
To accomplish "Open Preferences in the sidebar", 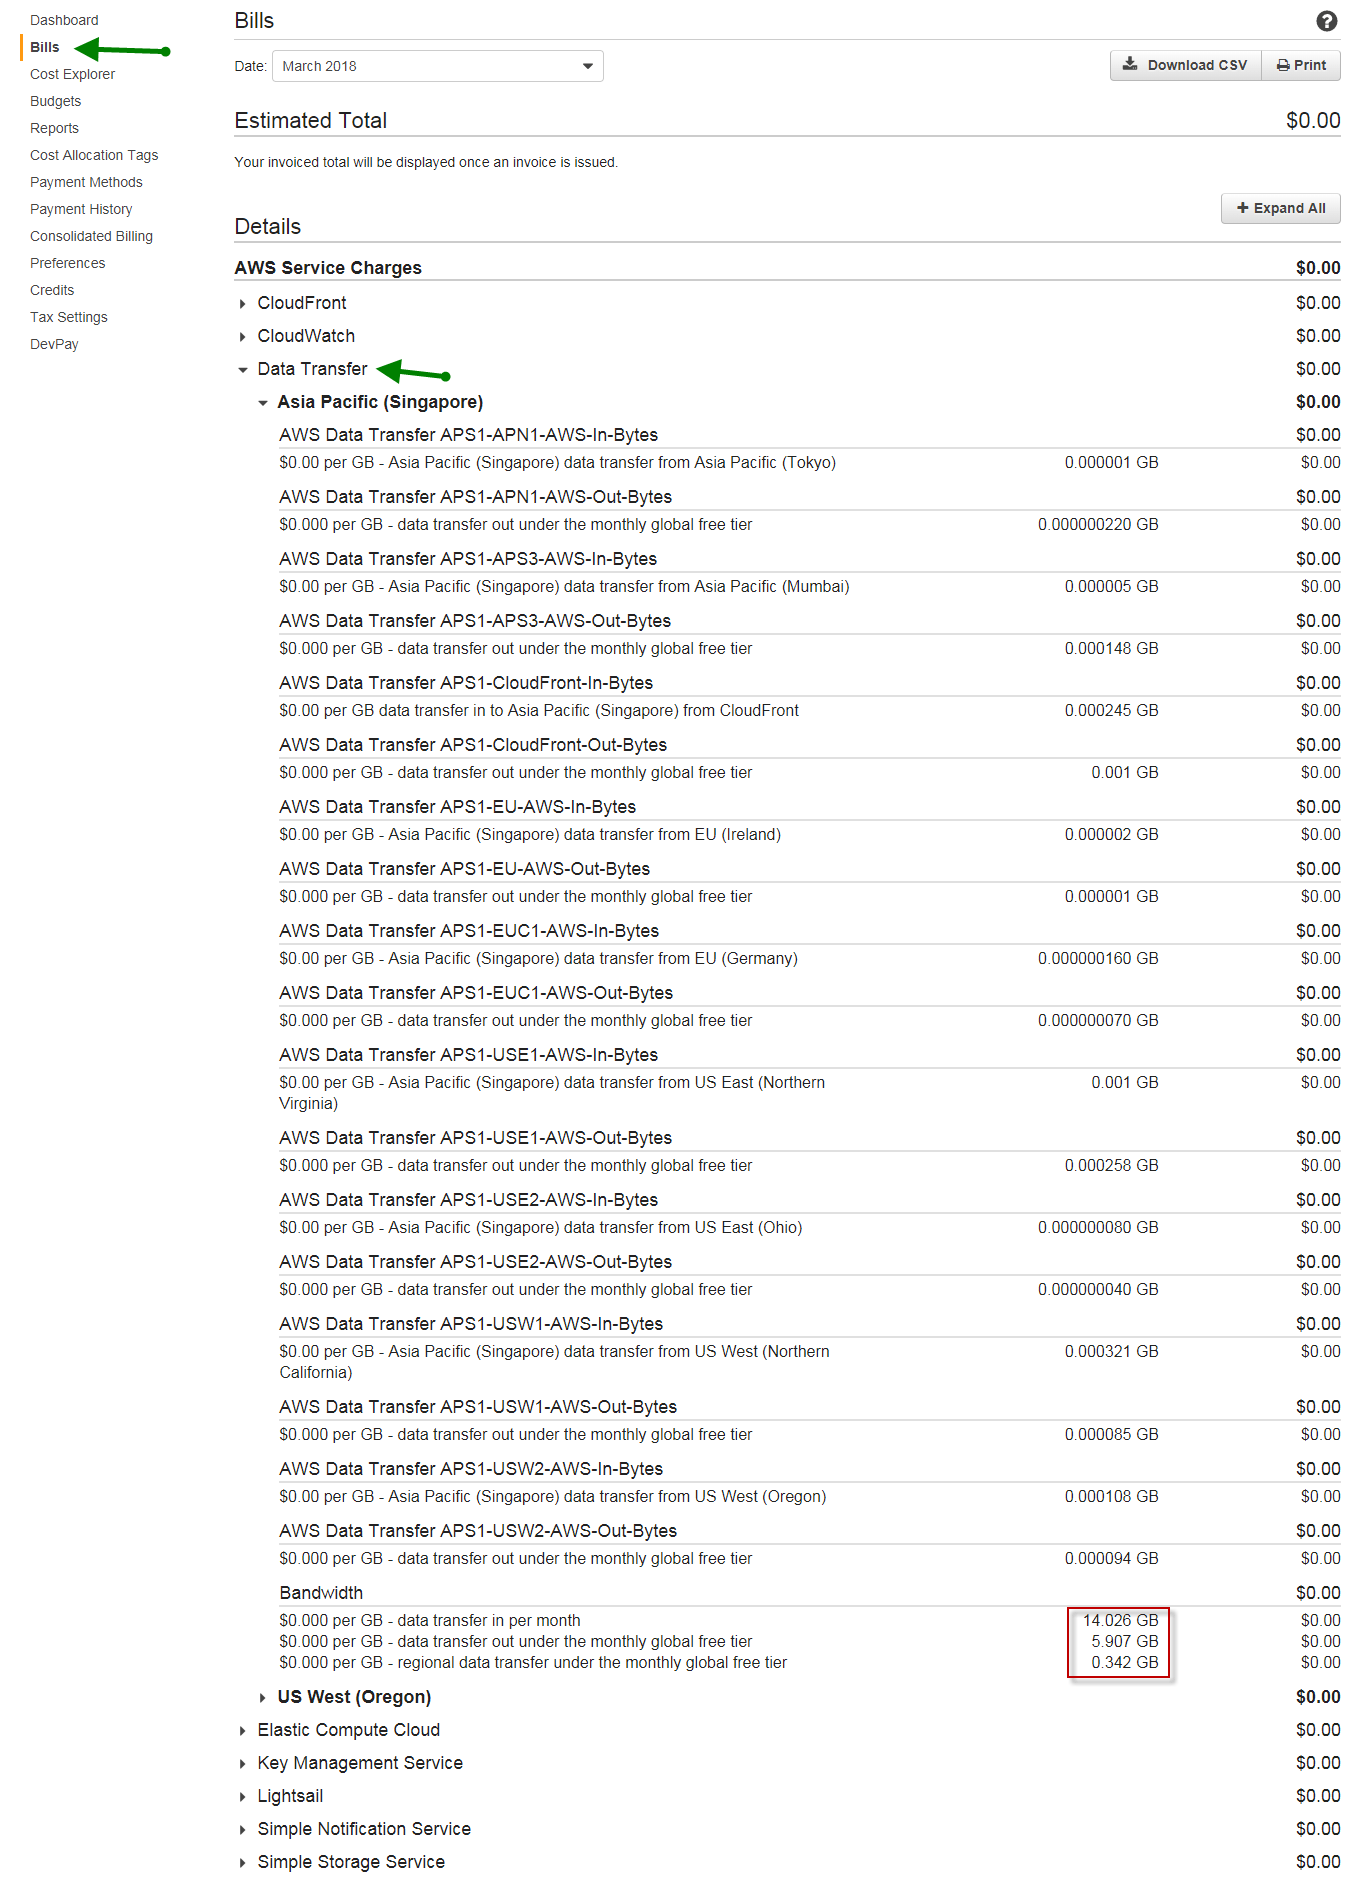I will (x=67, y=263).
